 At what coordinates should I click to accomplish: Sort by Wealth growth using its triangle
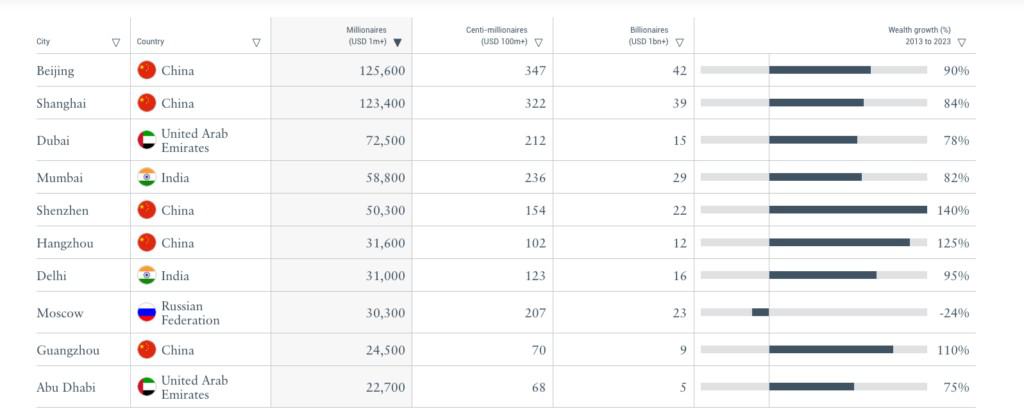click(961, 42)
